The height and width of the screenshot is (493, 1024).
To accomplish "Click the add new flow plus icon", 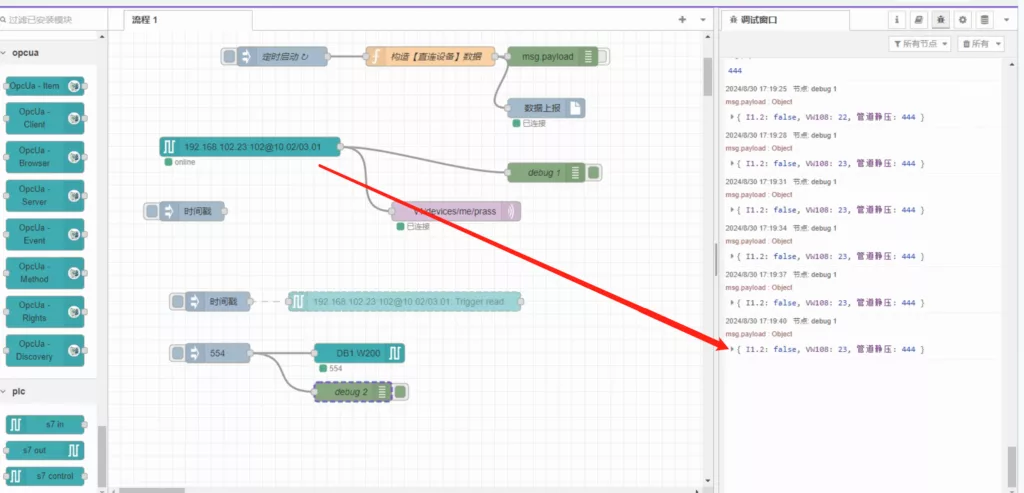I will click(x=682, y=19).
